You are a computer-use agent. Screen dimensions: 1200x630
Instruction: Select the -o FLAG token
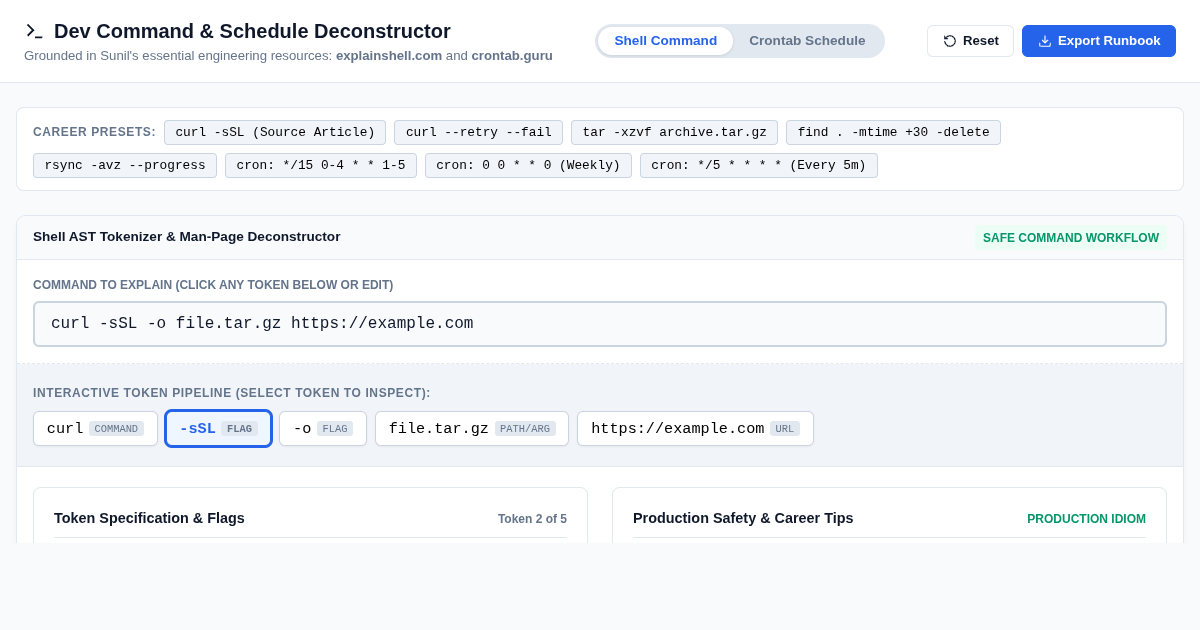coord(323,429)
